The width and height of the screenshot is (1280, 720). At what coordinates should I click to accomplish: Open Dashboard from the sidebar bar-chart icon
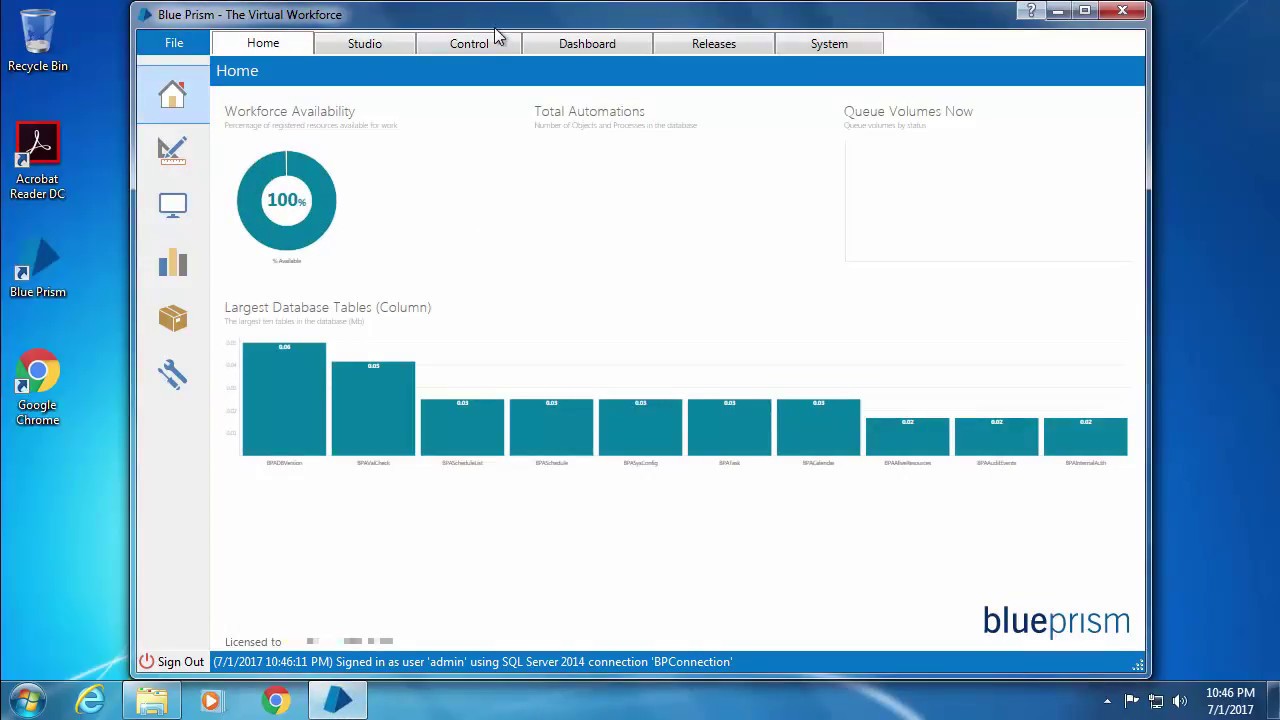point(172,262)
